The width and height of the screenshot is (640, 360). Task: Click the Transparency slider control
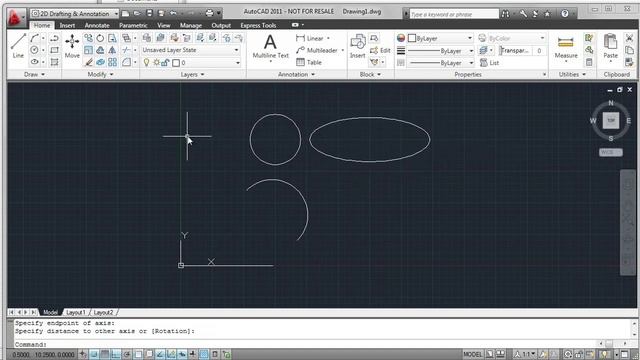515,50
